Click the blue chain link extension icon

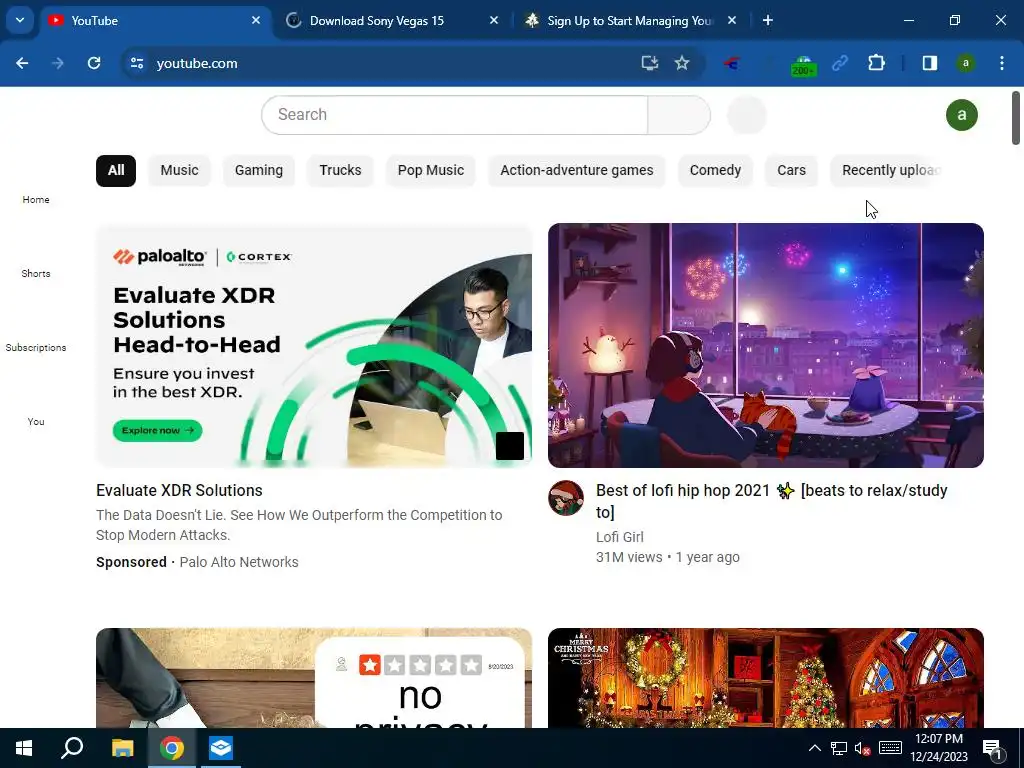[x=840, y=63]
